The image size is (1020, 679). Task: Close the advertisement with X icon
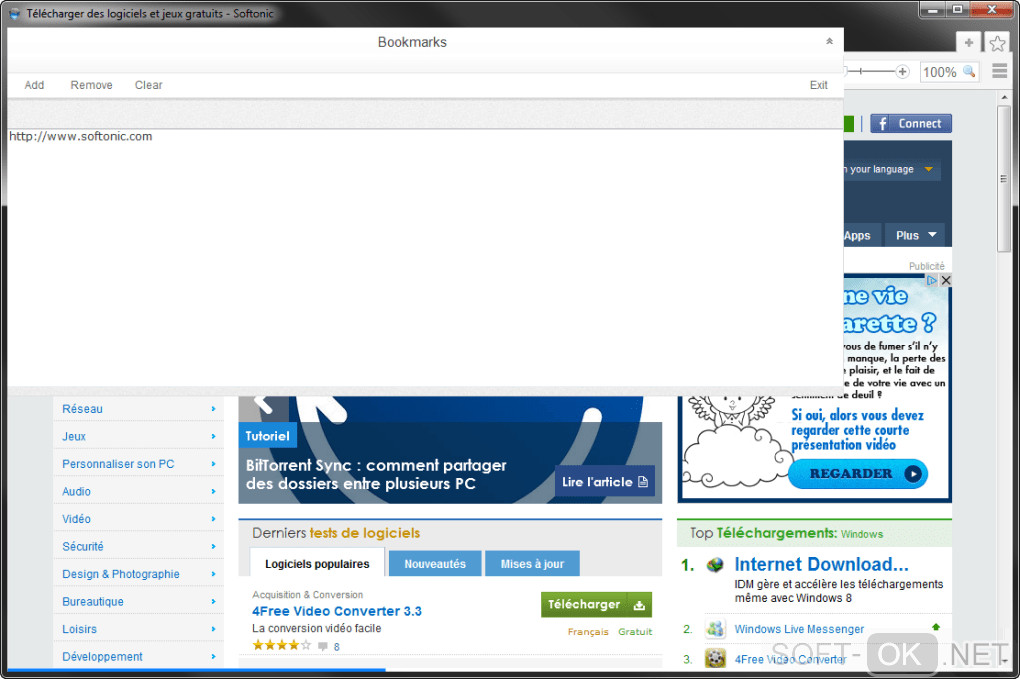946,280
